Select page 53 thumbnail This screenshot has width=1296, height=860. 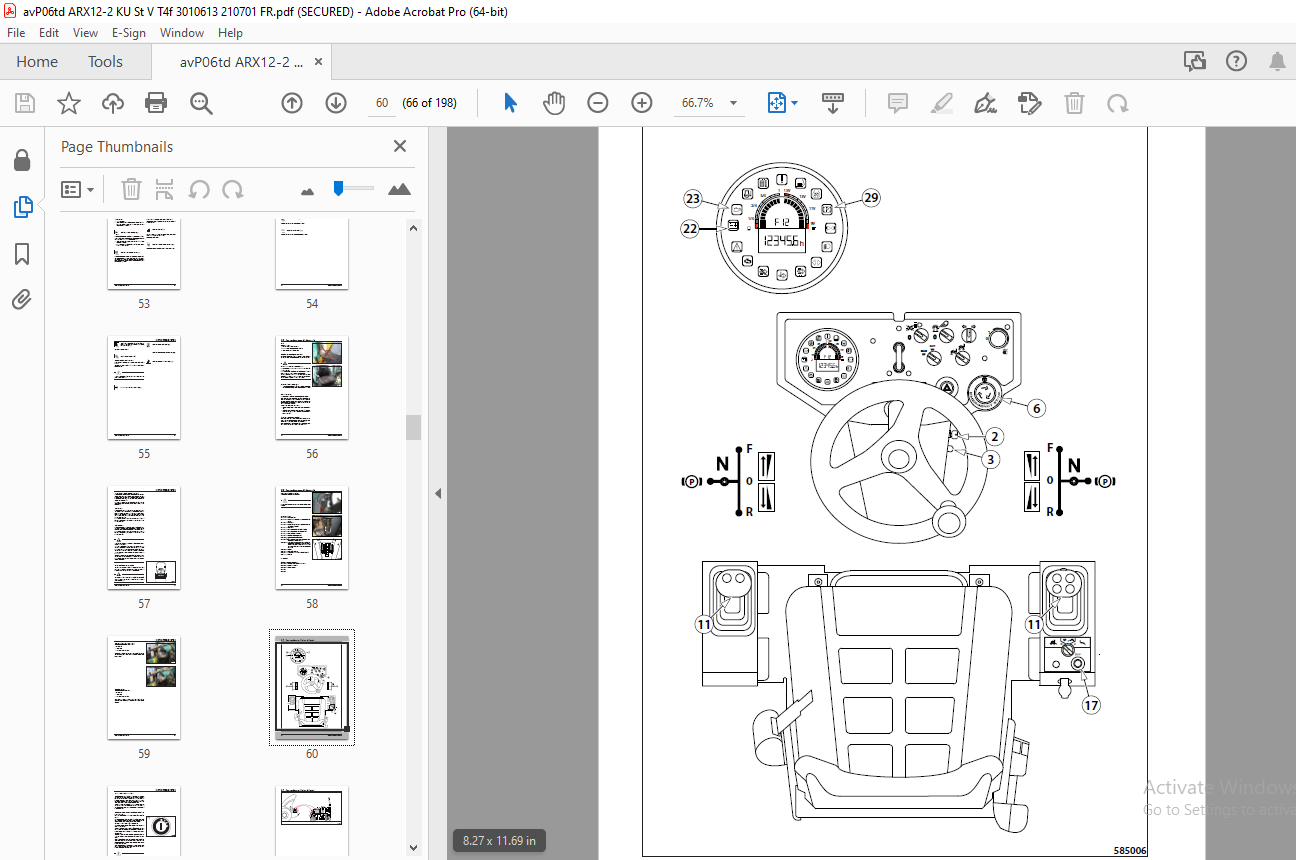point(144,254)
